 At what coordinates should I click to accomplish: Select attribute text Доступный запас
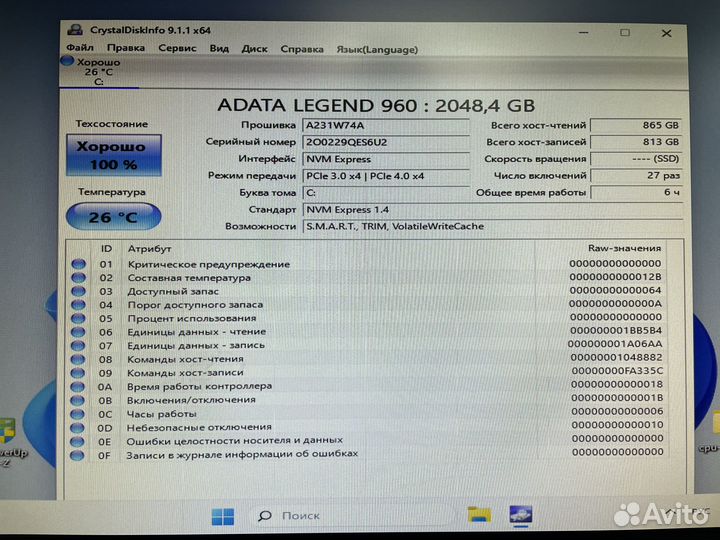point(173,291)
